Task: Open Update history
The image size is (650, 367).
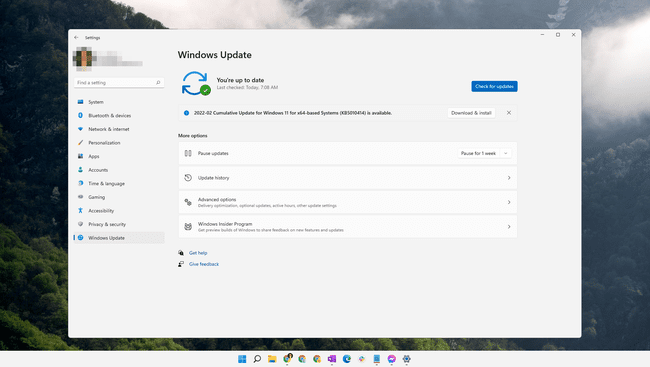Action: pyautogui.click(x=347, y=178)
